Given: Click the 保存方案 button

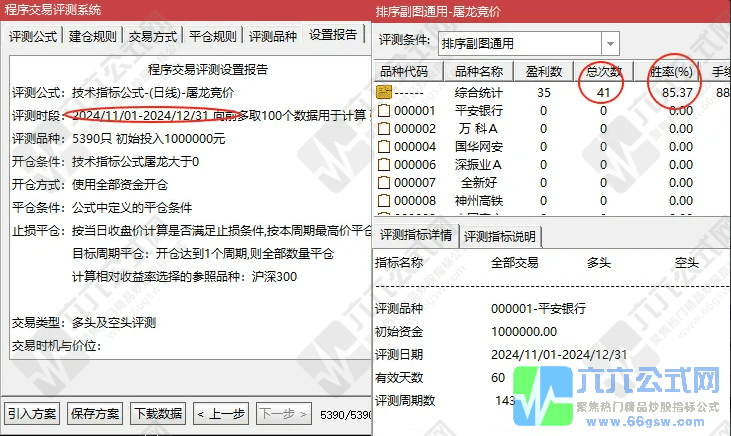Looking at the screenshot, I should tap(95, 414).
